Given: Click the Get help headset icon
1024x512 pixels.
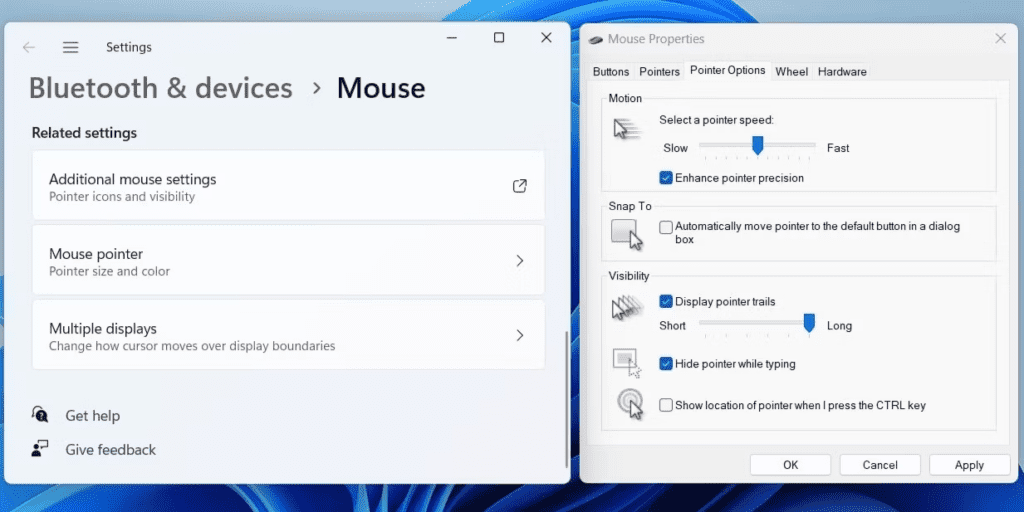Looking at the screenshot, I should [40, 415].
